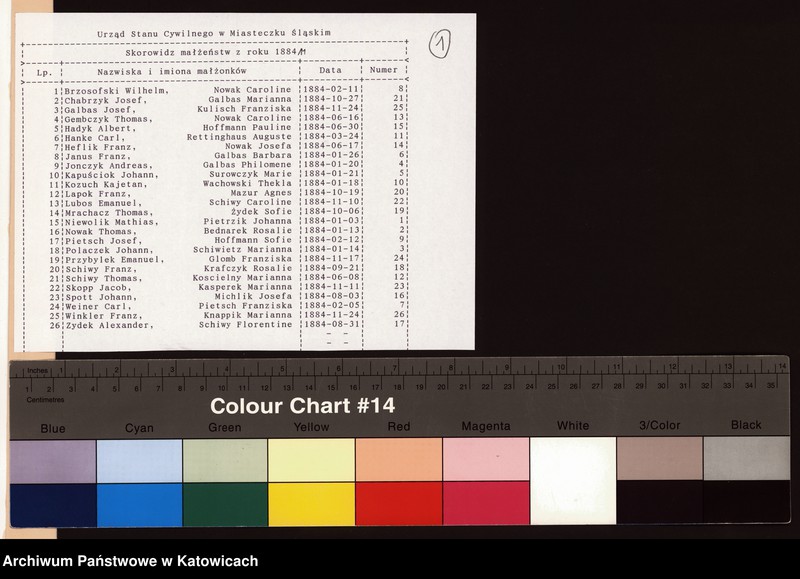Click the white swatch
800x579 pixels.
click(573, 481)
